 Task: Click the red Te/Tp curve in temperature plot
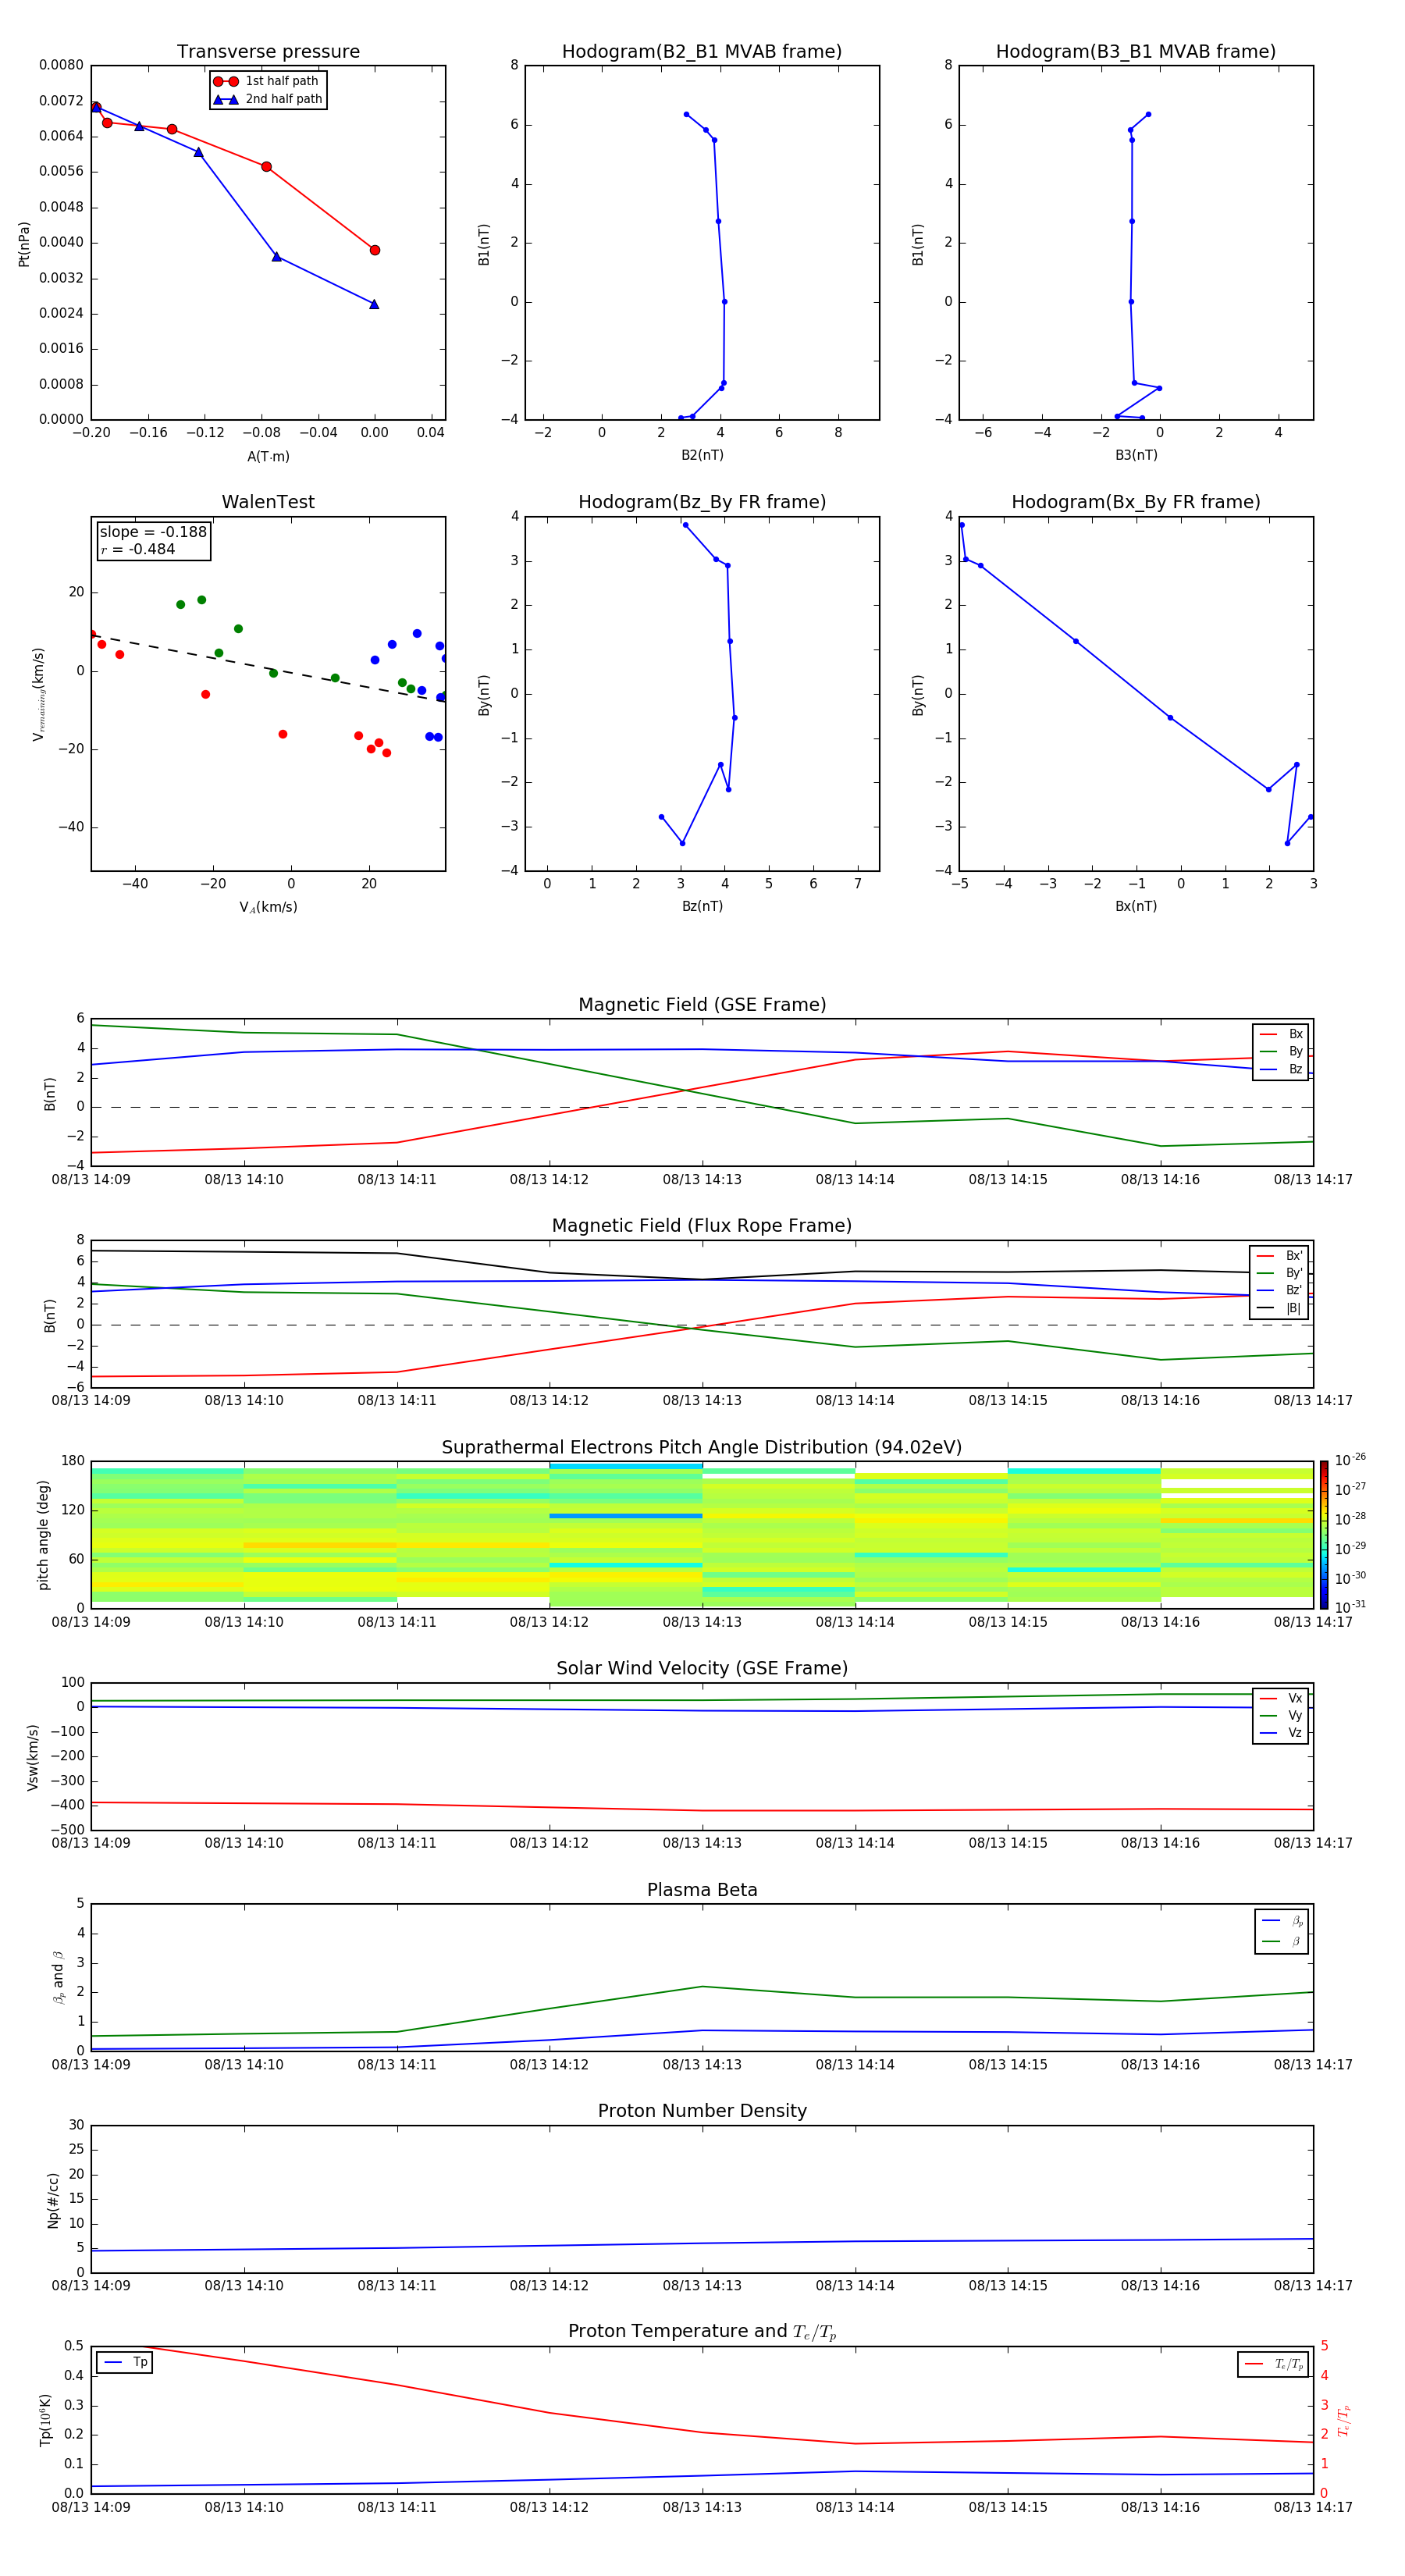coord(702,2433)
